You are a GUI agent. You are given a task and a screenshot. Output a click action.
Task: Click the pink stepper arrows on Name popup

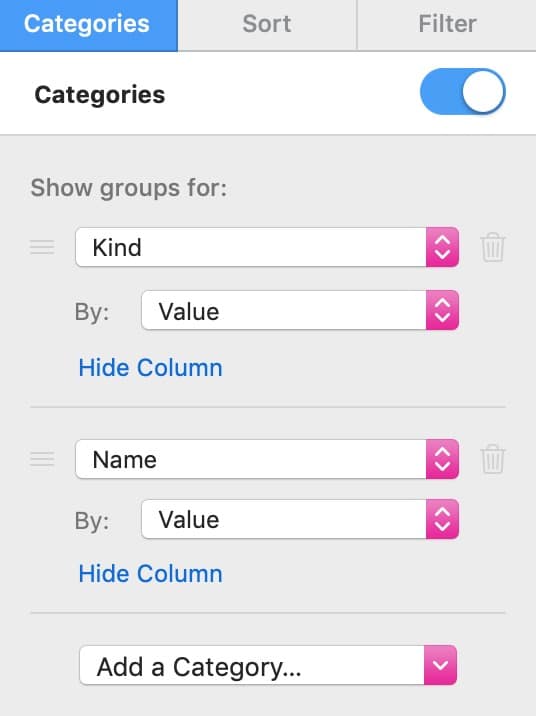pos(442,459)
